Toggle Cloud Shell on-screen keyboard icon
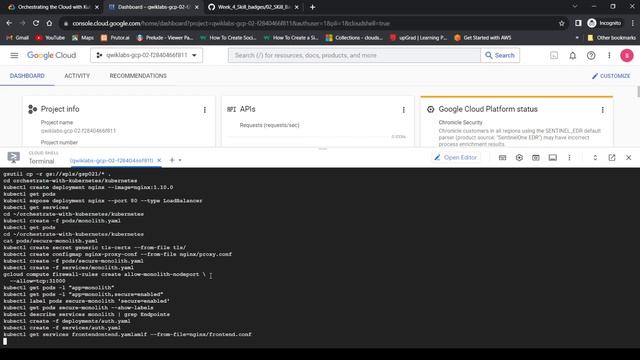The height and width of the screenshot is (360, 640). [502, 158]
